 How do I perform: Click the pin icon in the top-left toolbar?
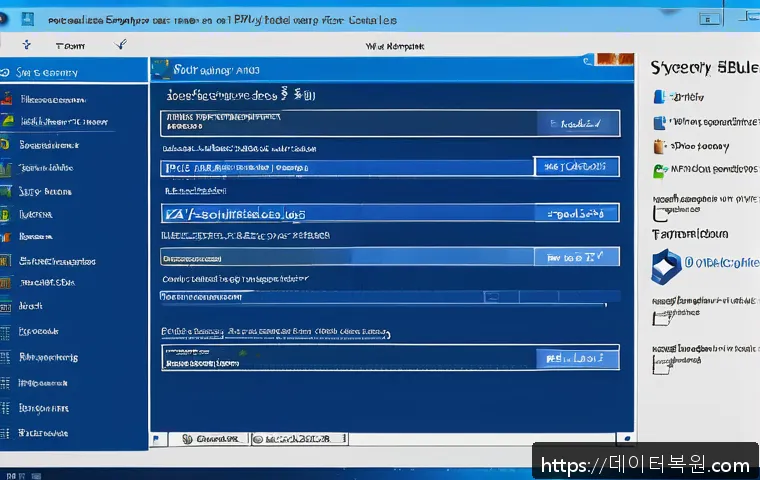click(x=27, y=45)
